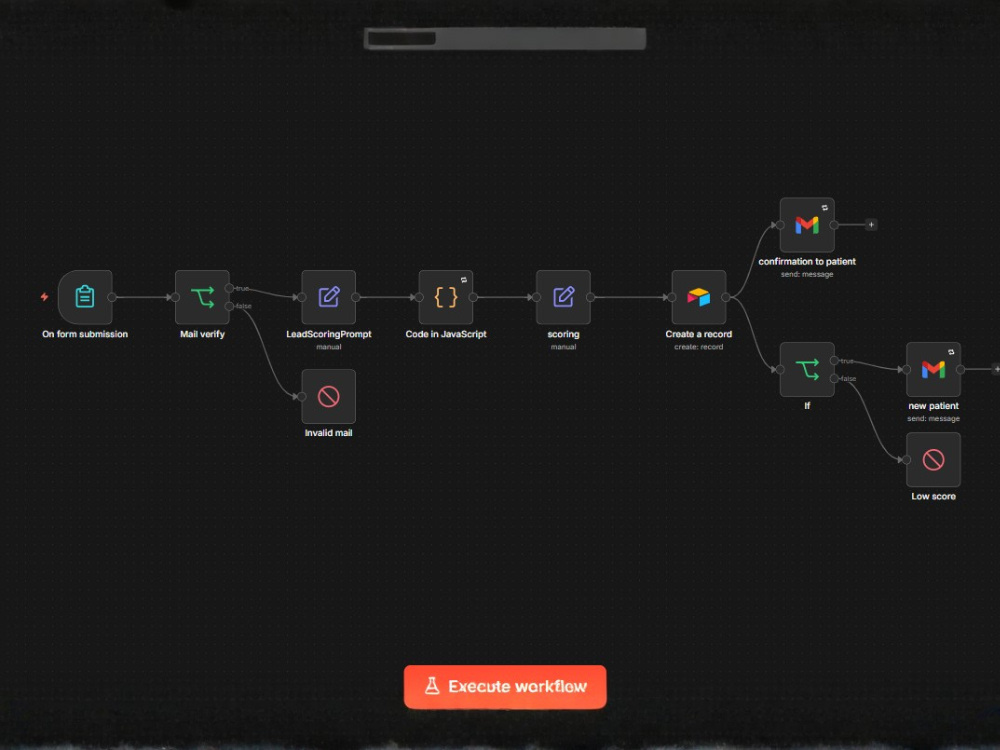
Task: Open the LeadScoringPrompt edit node
Action: tap(328, 297)
